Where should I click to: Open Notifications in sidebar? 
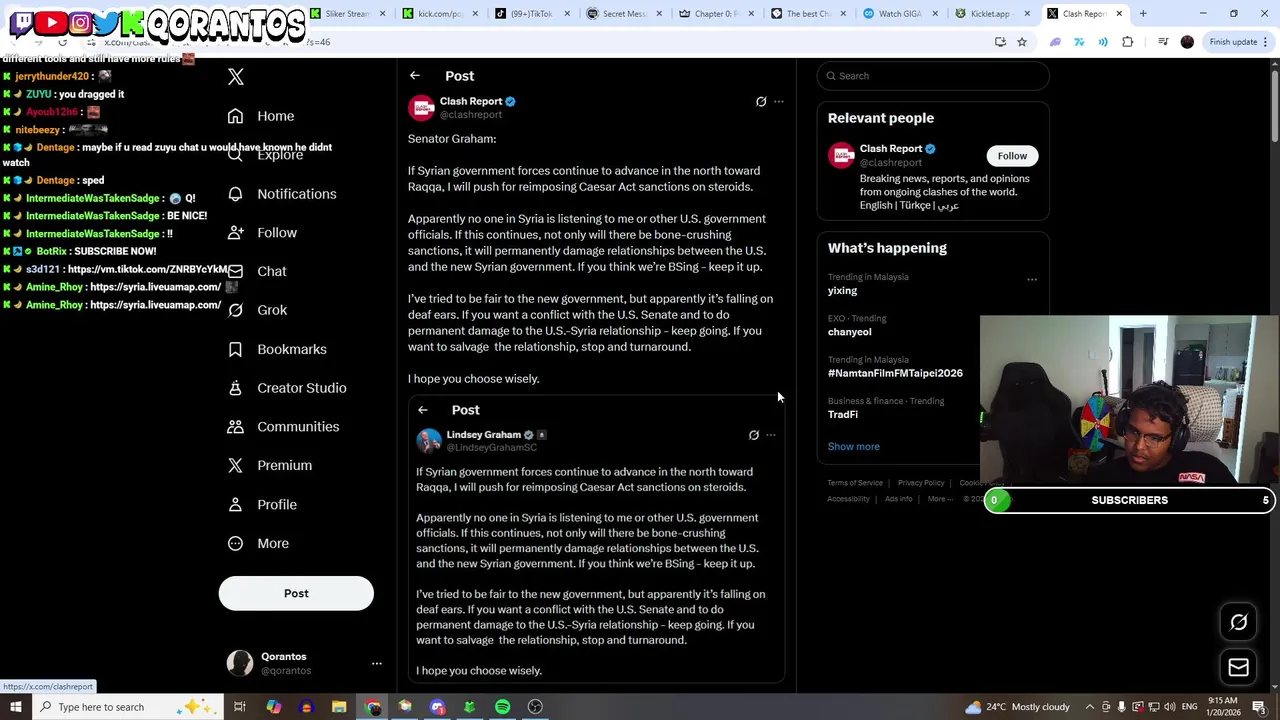[x=282, y=194]
